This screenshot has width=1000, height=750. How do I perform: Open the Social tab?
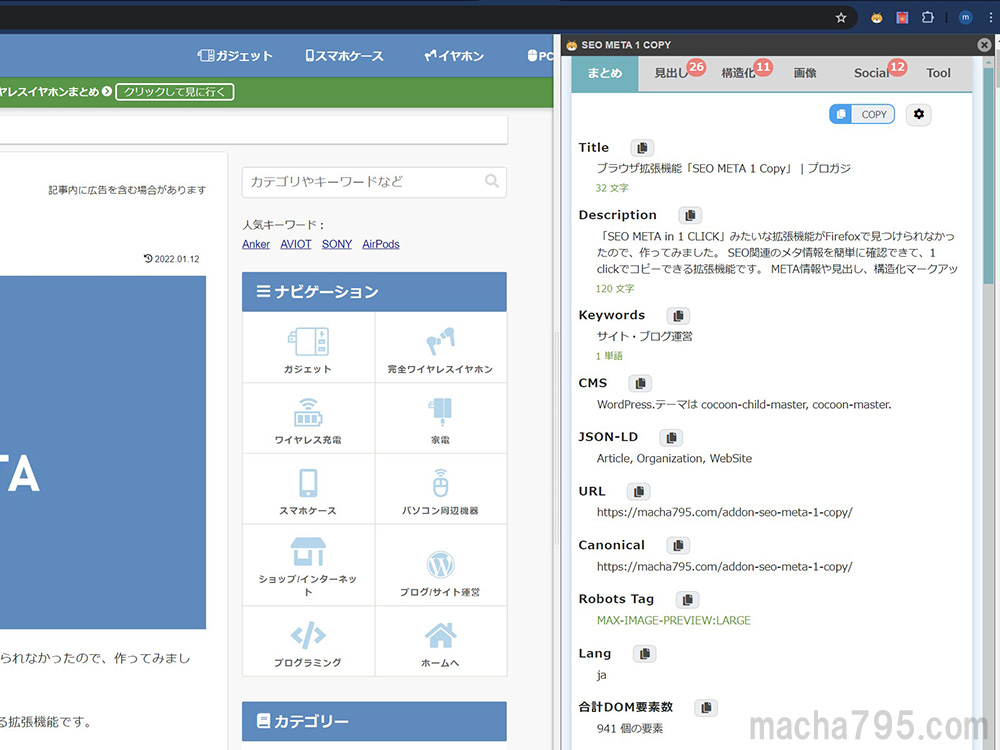coord(872,73)
